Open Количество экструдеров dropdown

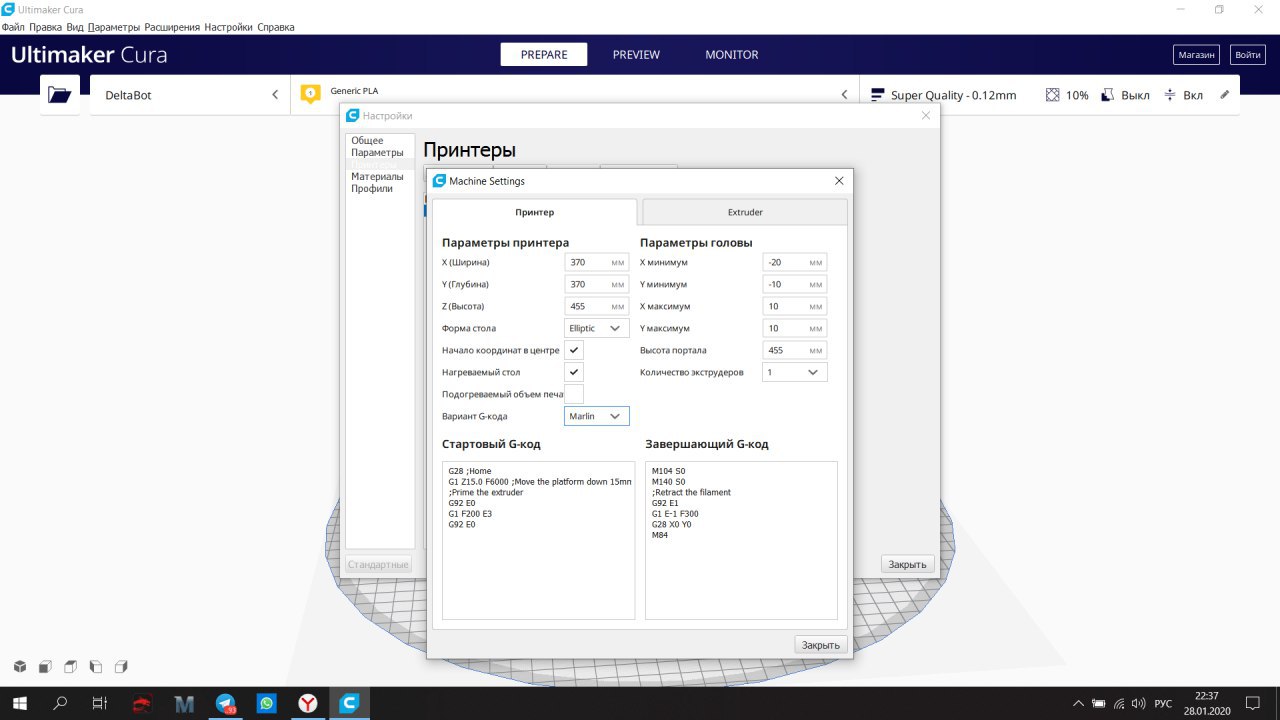(795, 372)
